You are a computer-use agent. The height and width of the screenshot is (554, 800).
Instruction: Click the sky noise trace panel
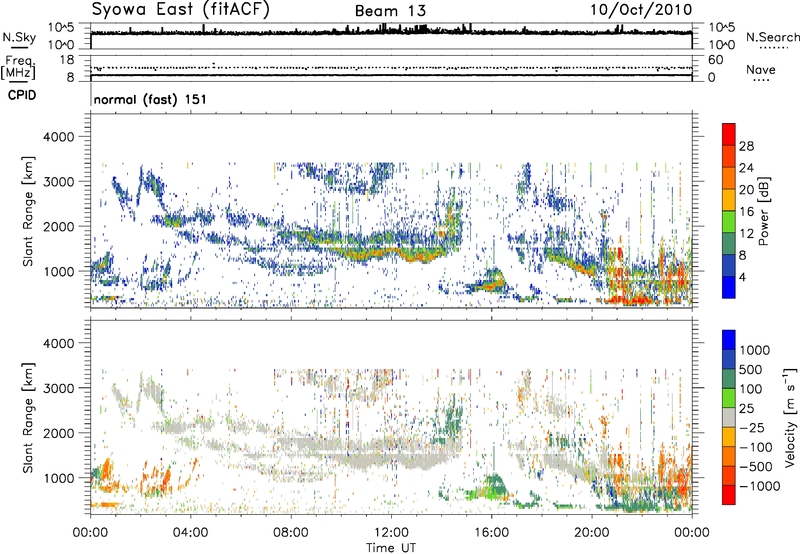coord(391,36)
